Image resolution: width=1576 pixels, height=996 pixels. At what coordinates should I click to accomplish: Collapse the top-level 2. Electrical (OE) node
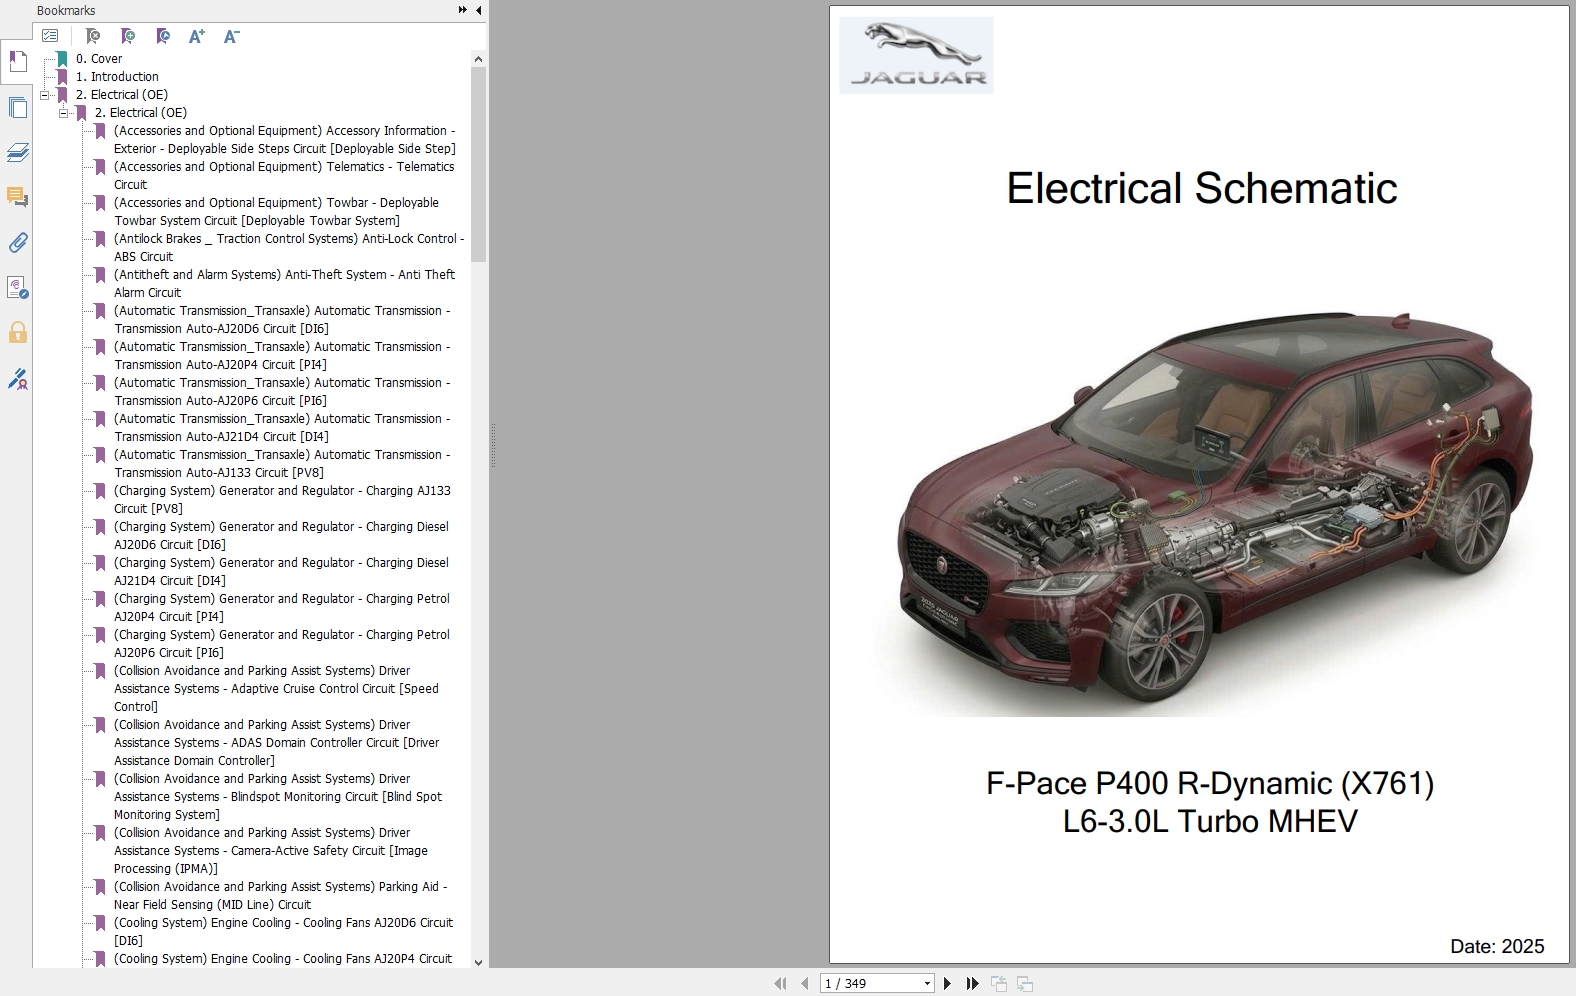[44, 95]
